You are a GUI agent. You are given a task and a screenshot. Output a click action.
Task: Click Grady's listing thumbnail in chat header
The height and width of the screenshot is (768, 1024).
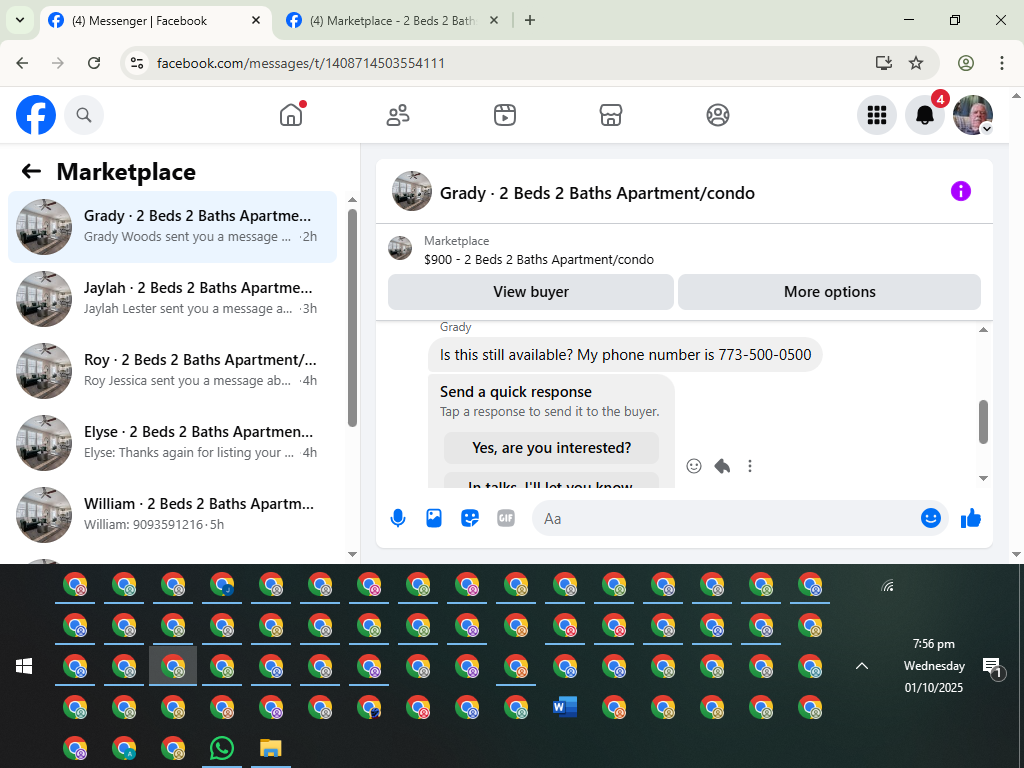411,191
